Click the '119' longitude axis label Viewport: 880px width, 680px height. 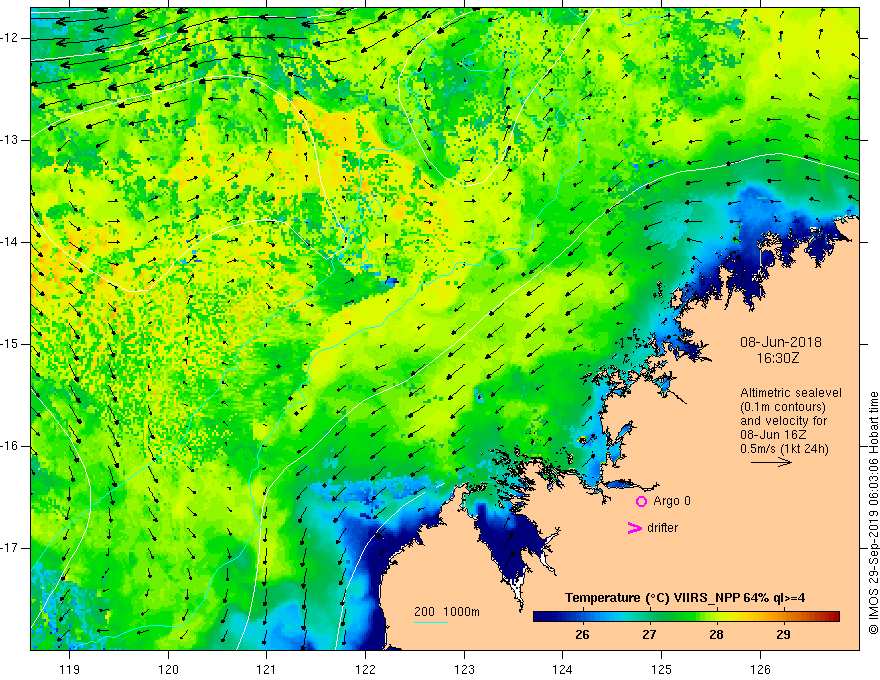pos(70,669)
